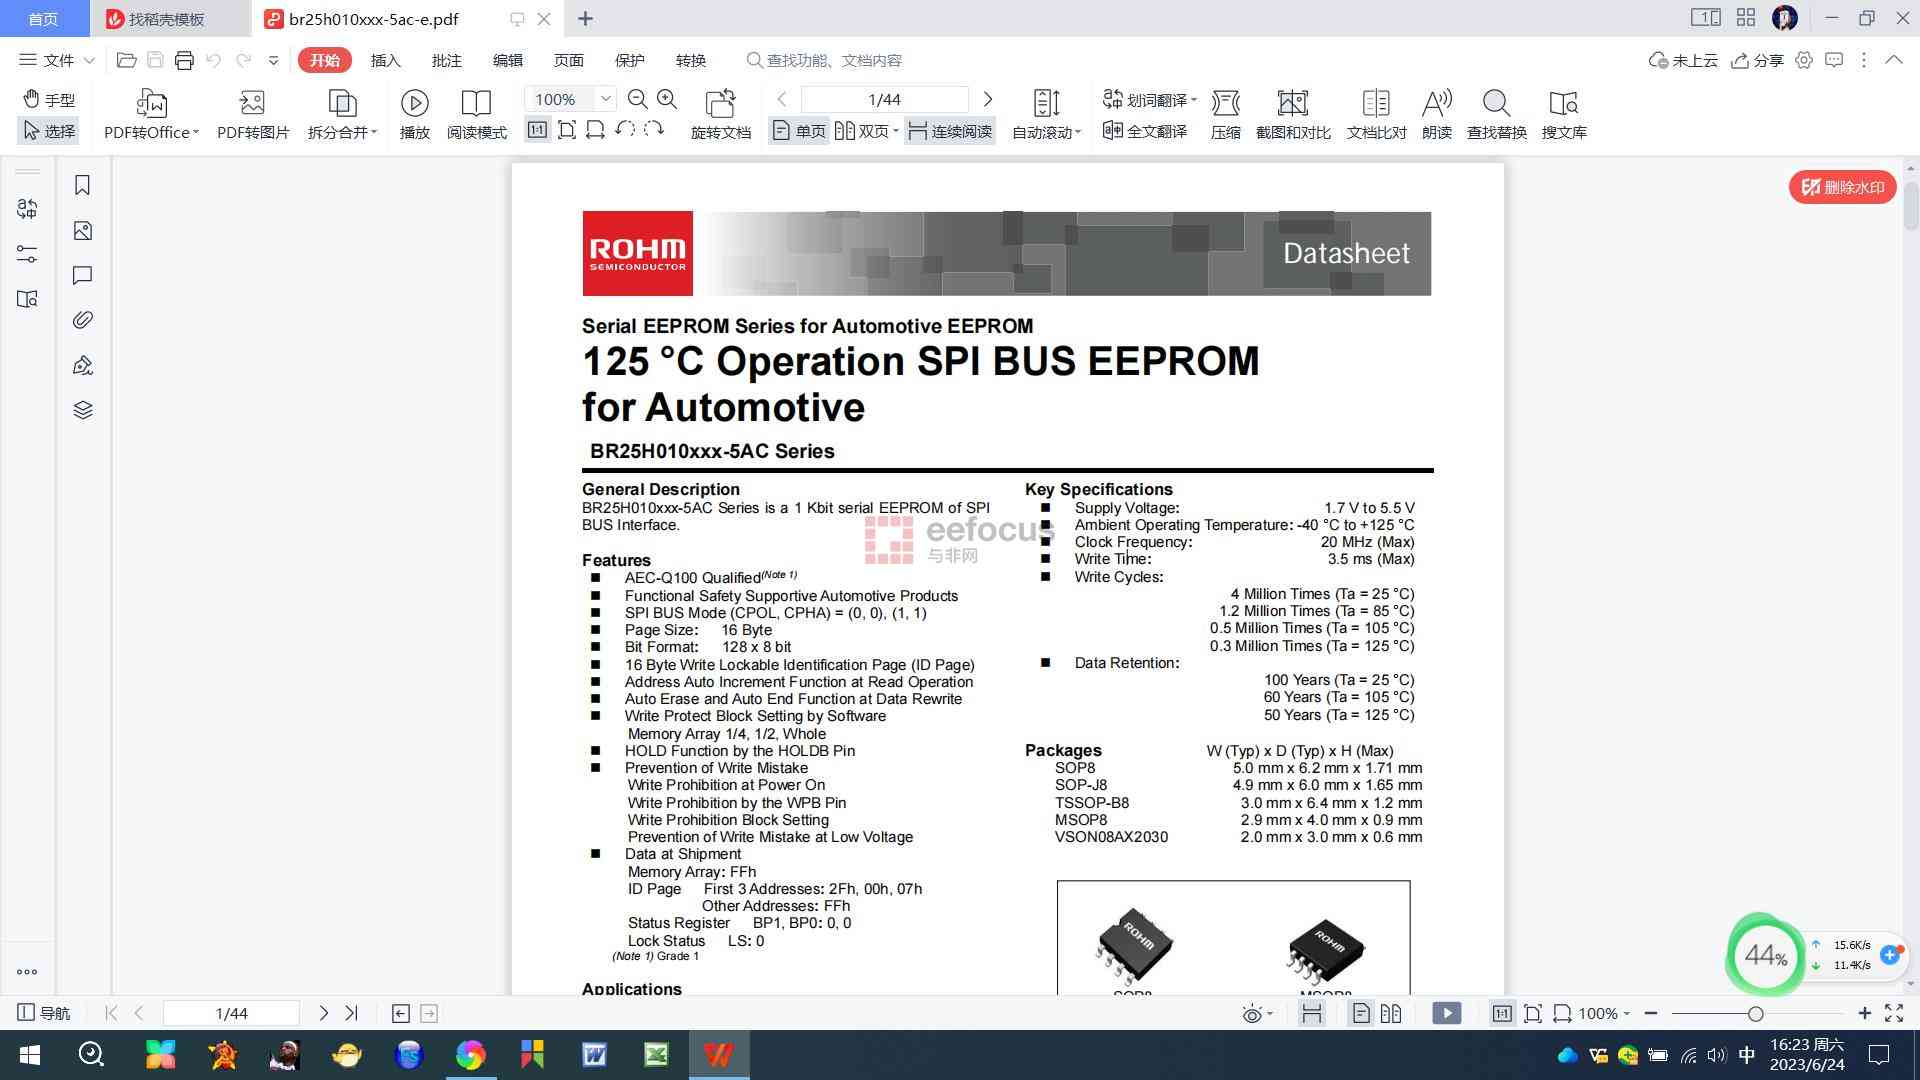Image resolution: width=1920 pixels, height=1080 pixels.
Task: Switch to the 插入 ribbon tab
Action: [385, 60]
